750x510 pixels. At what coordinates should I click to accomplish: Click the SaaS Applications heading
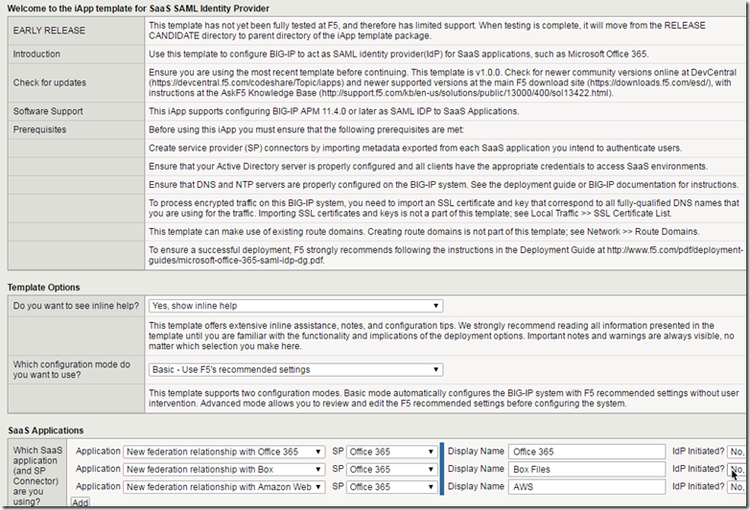(x=46, y=431)
